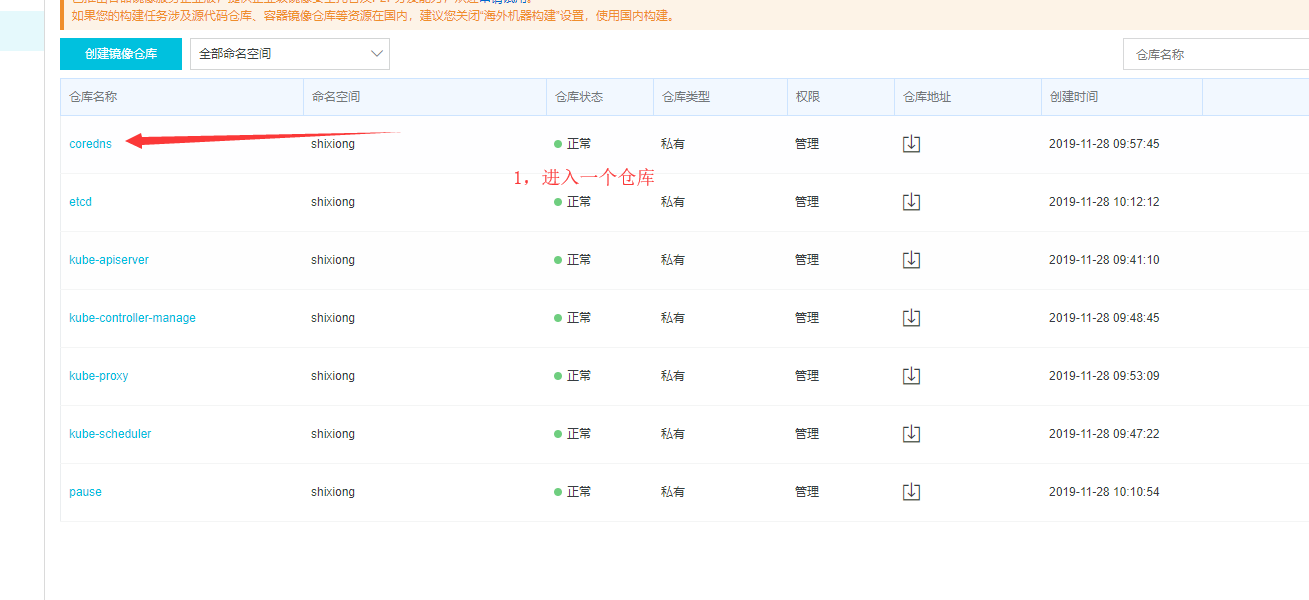Open the coredns repository link

click(x=90, y=143)
